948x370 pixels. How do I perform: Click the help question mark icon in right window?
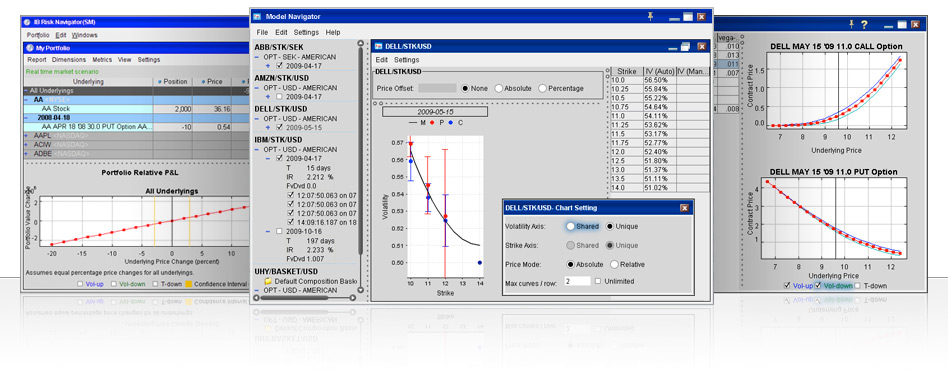pos(865,24)
